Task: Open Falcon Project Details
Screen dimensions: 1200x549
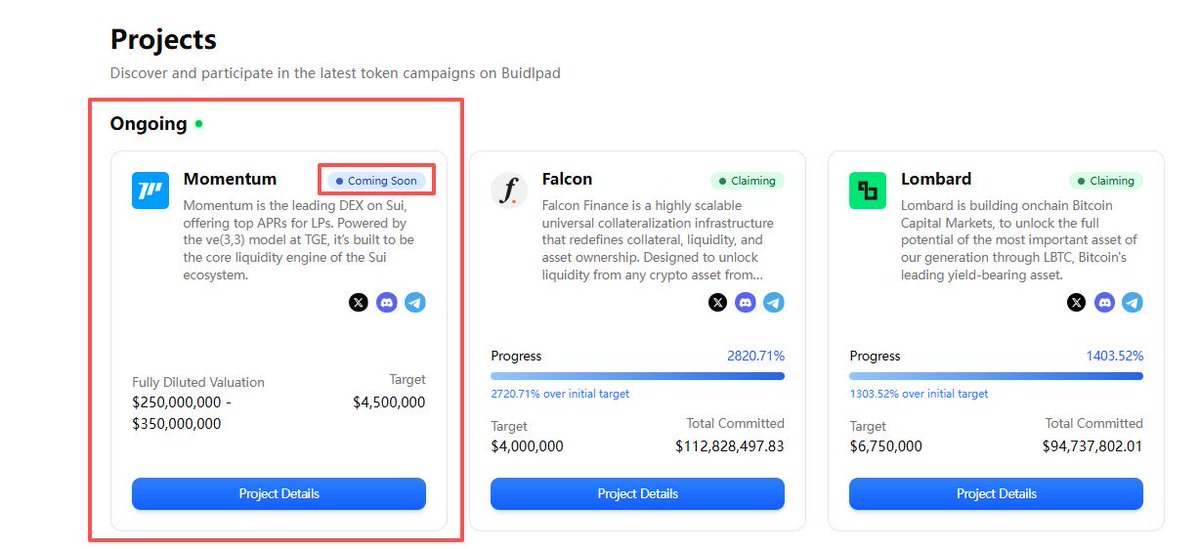Action: point(637,494)
